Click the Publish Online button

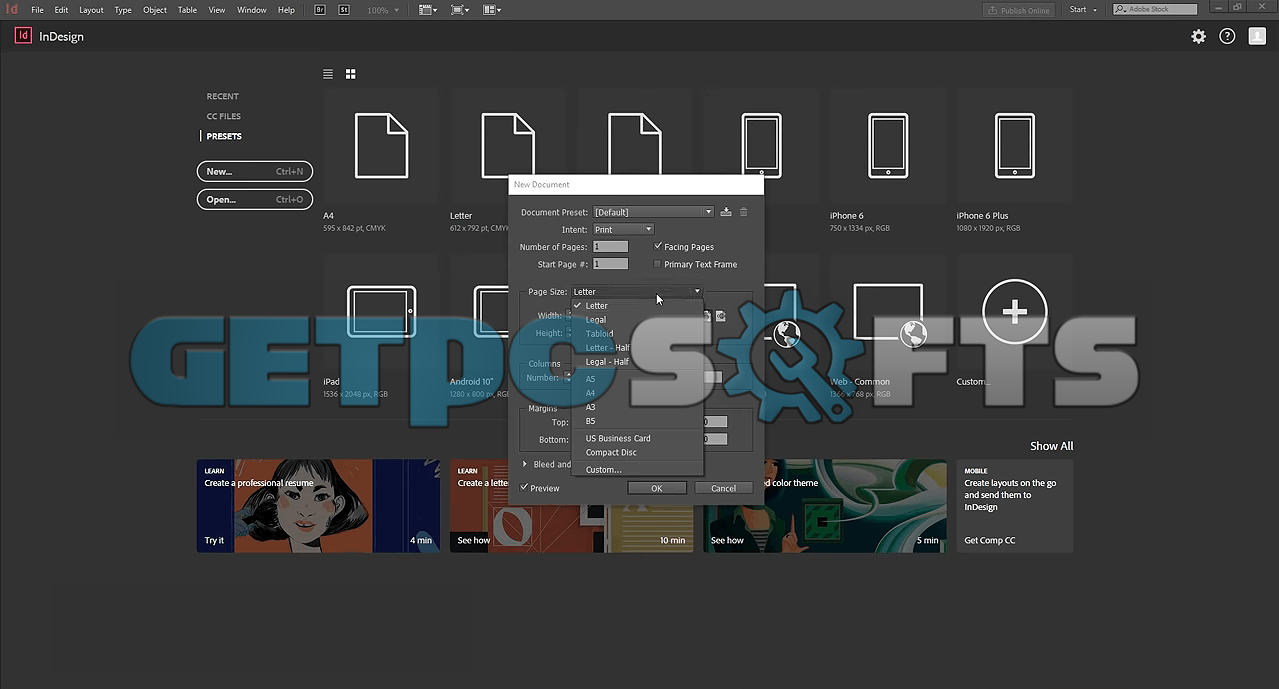coord(1019,10)
